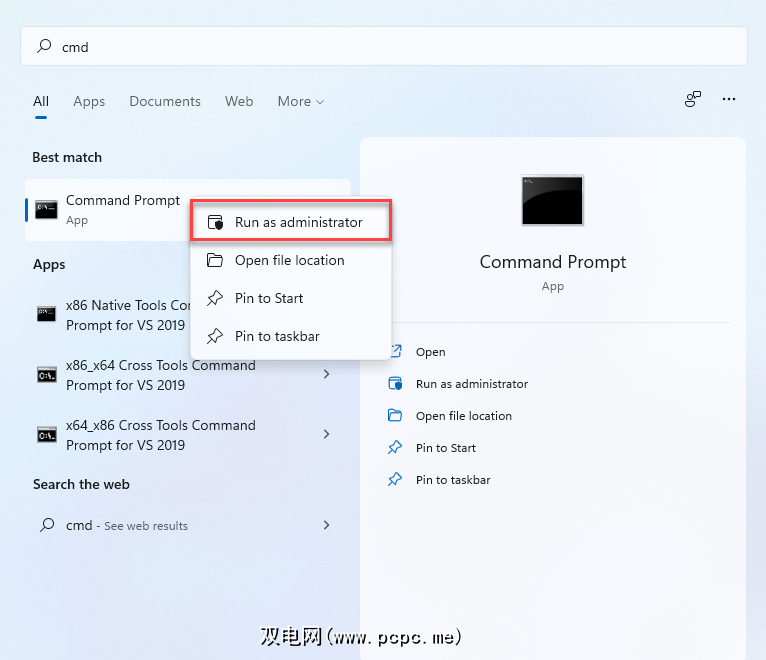Expand x64_x86 Cross Tools prompt chevron
The height and width of the screenshot is (660, 766).
coord(326,434)
